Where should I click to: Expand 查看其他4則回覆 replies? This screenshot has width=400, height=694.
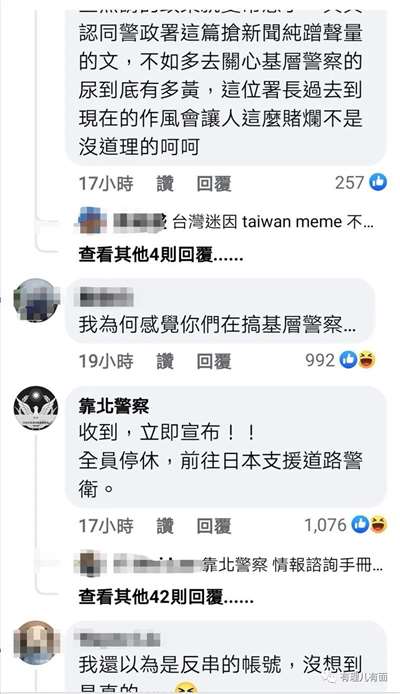click(161, 255)
